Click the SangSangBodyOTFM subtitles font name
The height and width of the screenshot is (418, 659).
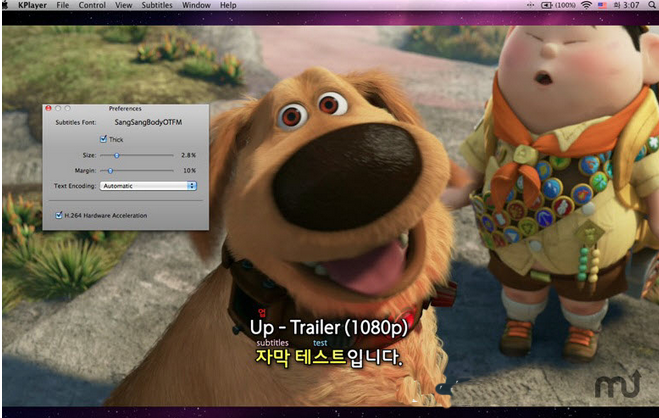tap(148, 122)
